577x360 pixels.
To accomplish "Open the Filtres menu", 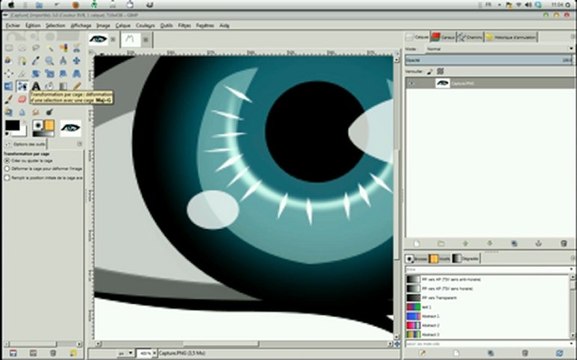I will [184, 25].
